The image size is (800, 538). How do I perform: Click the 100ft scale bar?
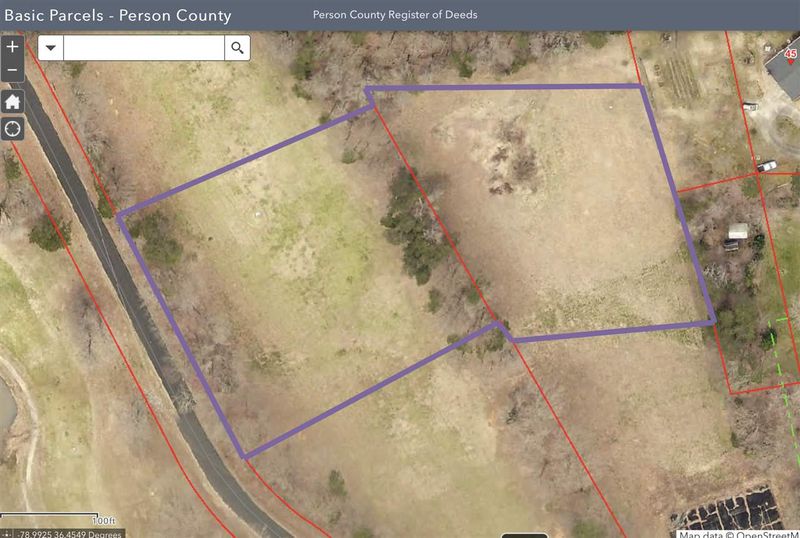(58, 519)
